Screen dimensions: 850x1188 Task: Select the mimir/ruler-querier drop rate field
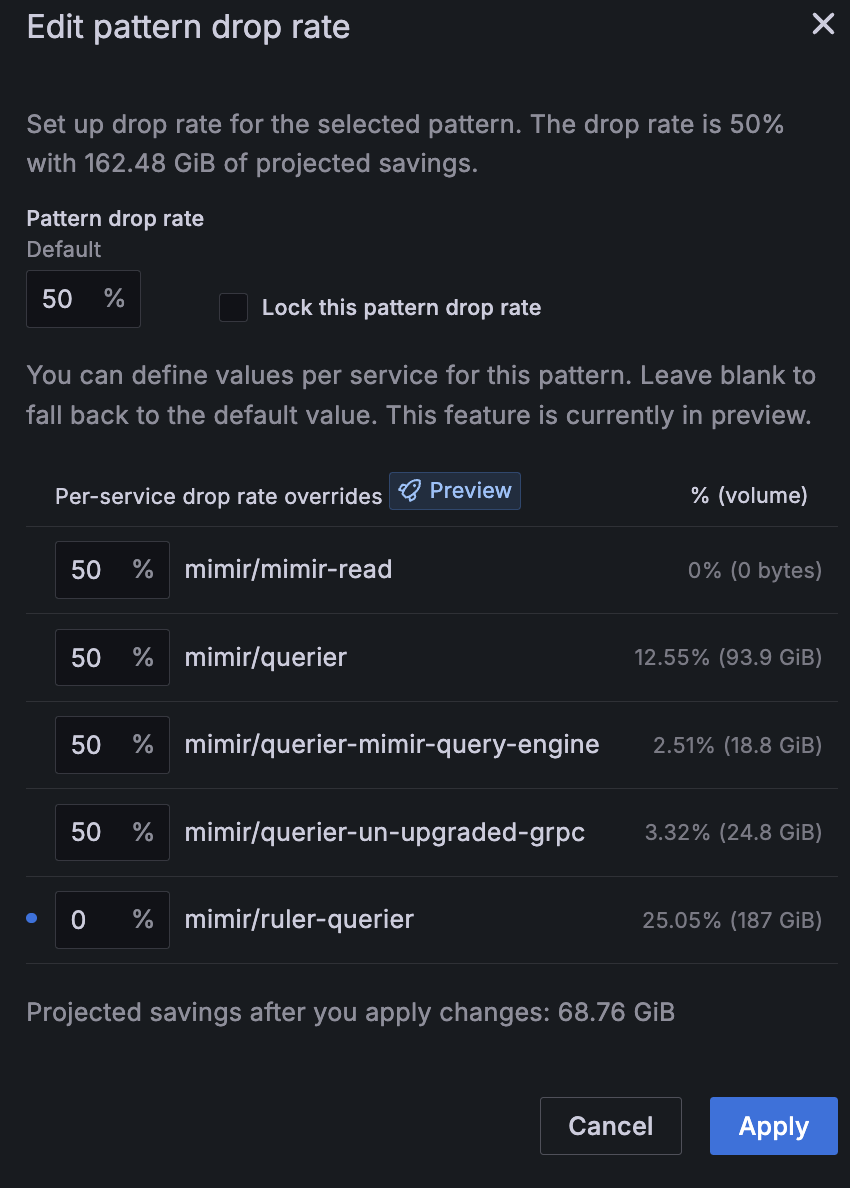click(x=100, y=919)
